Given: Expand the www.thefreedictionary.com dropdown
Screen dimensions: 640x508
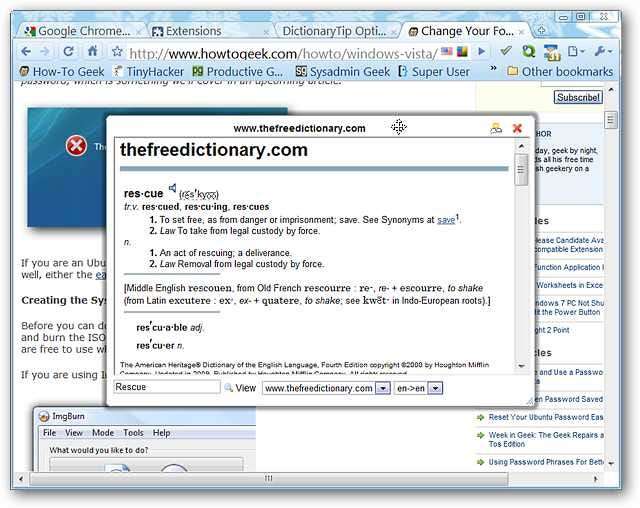Looking at the screenshot, I should coord(382,388).
